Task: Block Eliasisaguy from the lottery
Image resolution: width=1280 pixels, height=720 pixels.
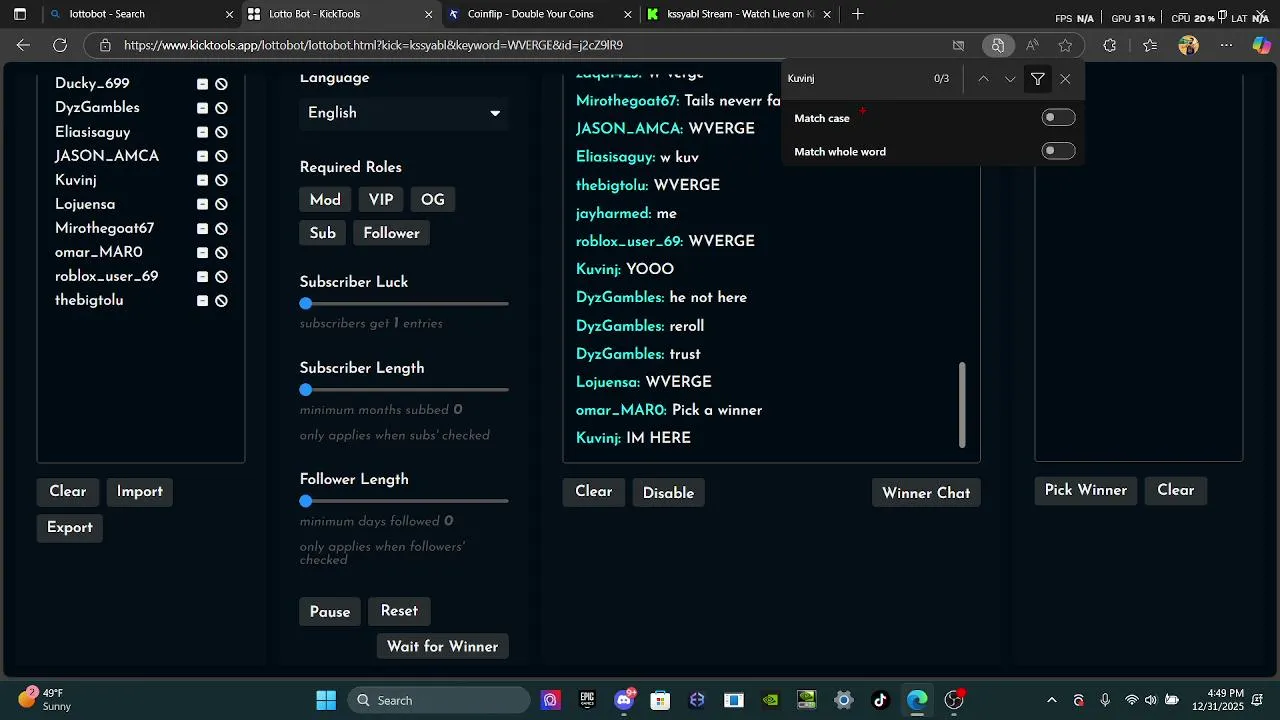Action: [221, 132]
